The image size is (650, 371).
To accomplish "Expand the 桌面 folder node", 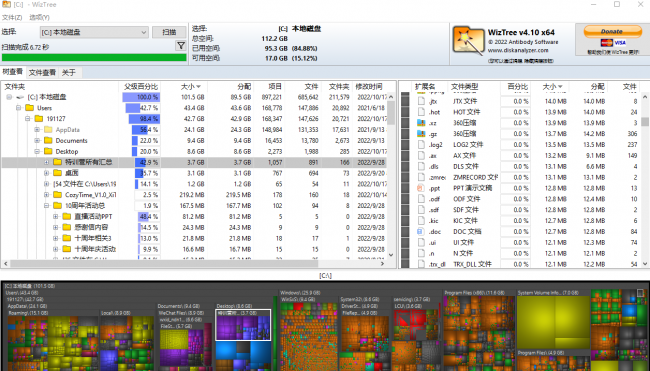I will click(x=46, y=173).
